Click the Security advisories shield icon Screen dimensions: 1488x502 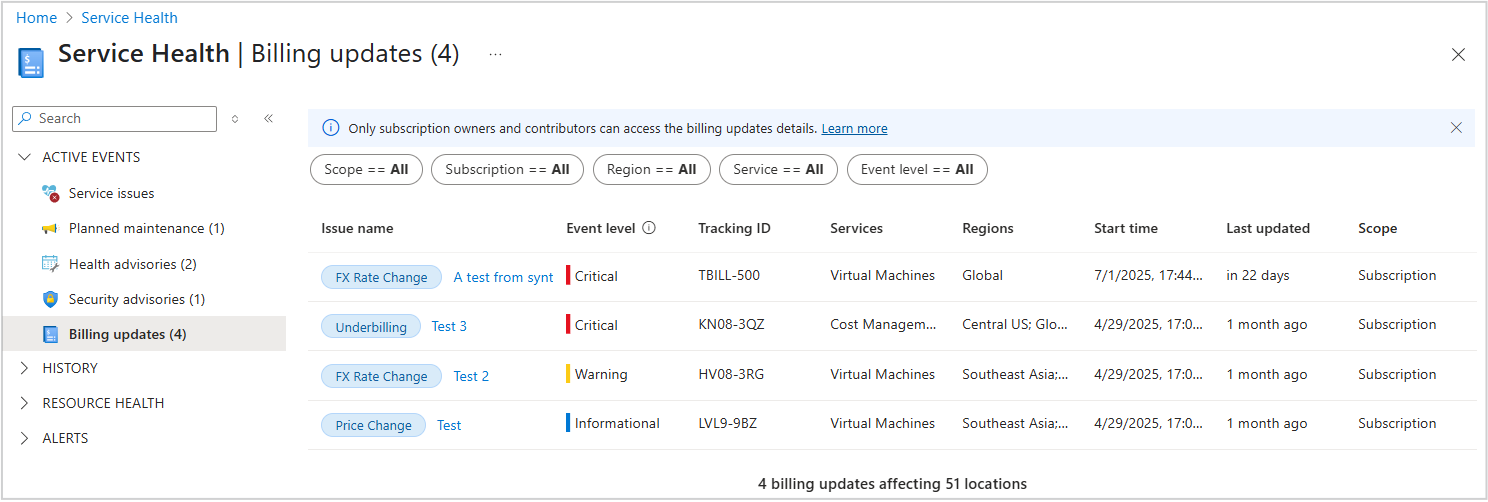point(50,299)
